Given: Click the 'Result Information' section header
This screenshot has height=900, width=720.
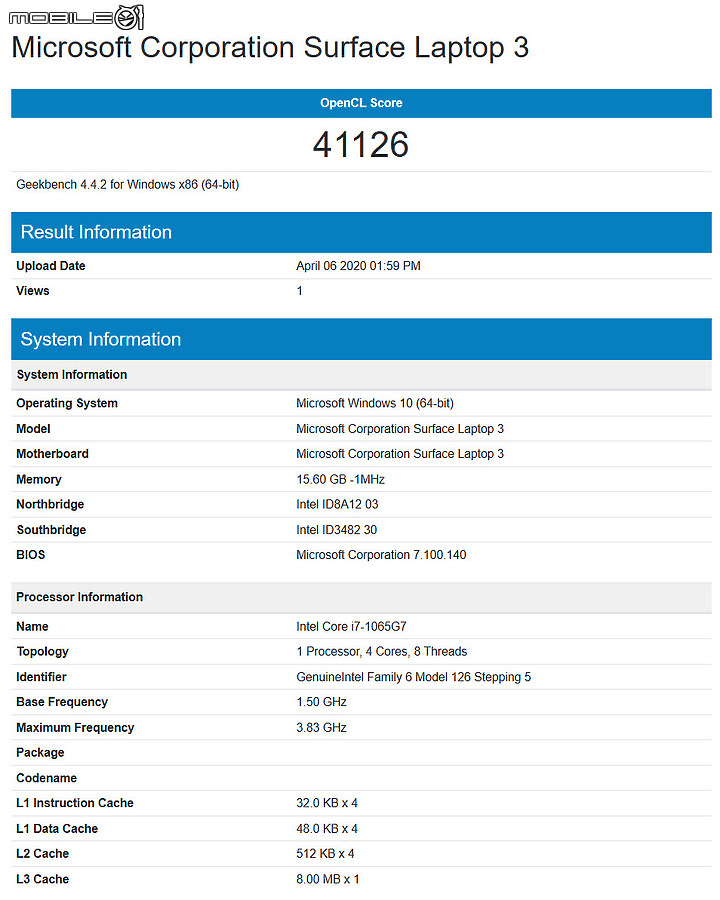Looking at the screenshot, I should 361,232.
